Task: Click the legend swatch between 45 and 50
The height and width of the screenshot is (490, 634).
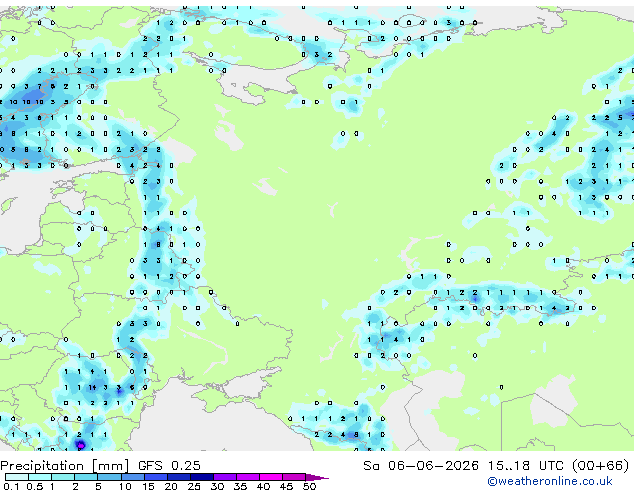Action: point(294,477)
